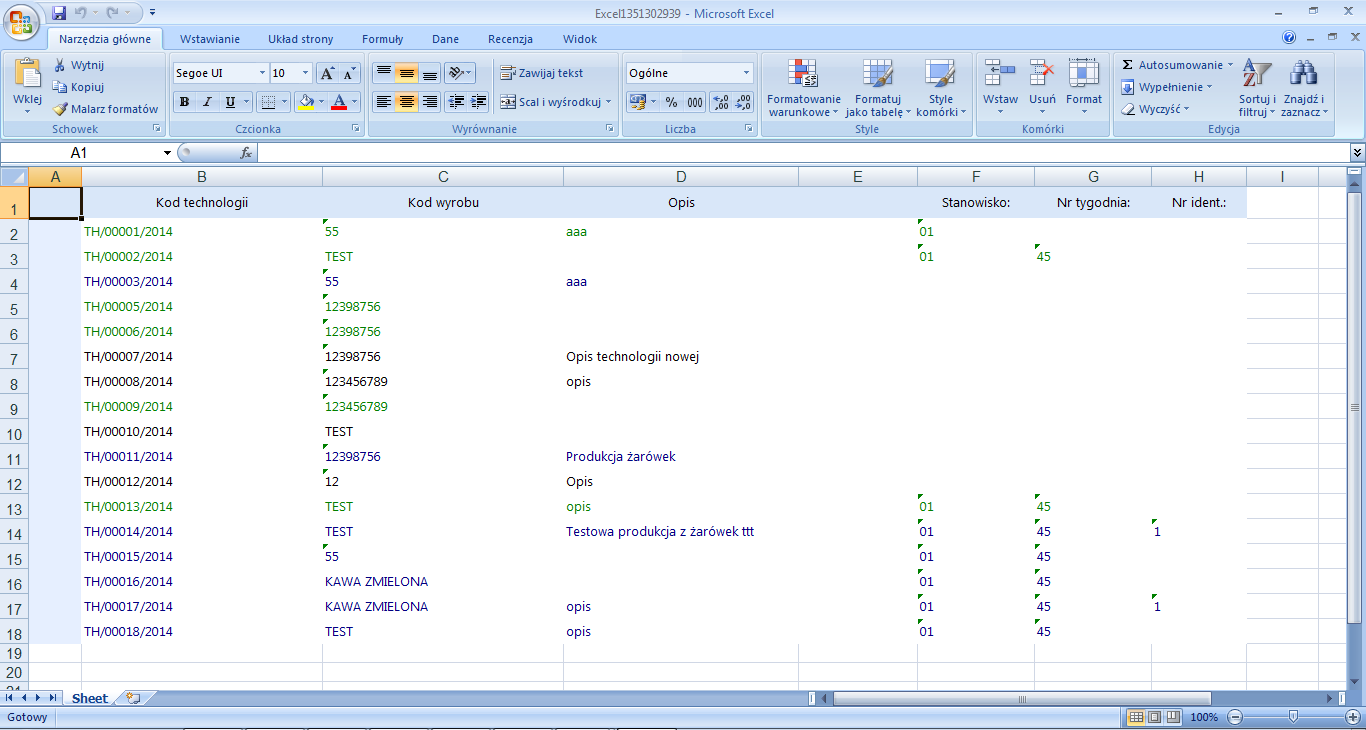Image resolution: width=1366 pixels, height=730 pixels.
Task: Align text to top
Action: [x=383, y=73]
